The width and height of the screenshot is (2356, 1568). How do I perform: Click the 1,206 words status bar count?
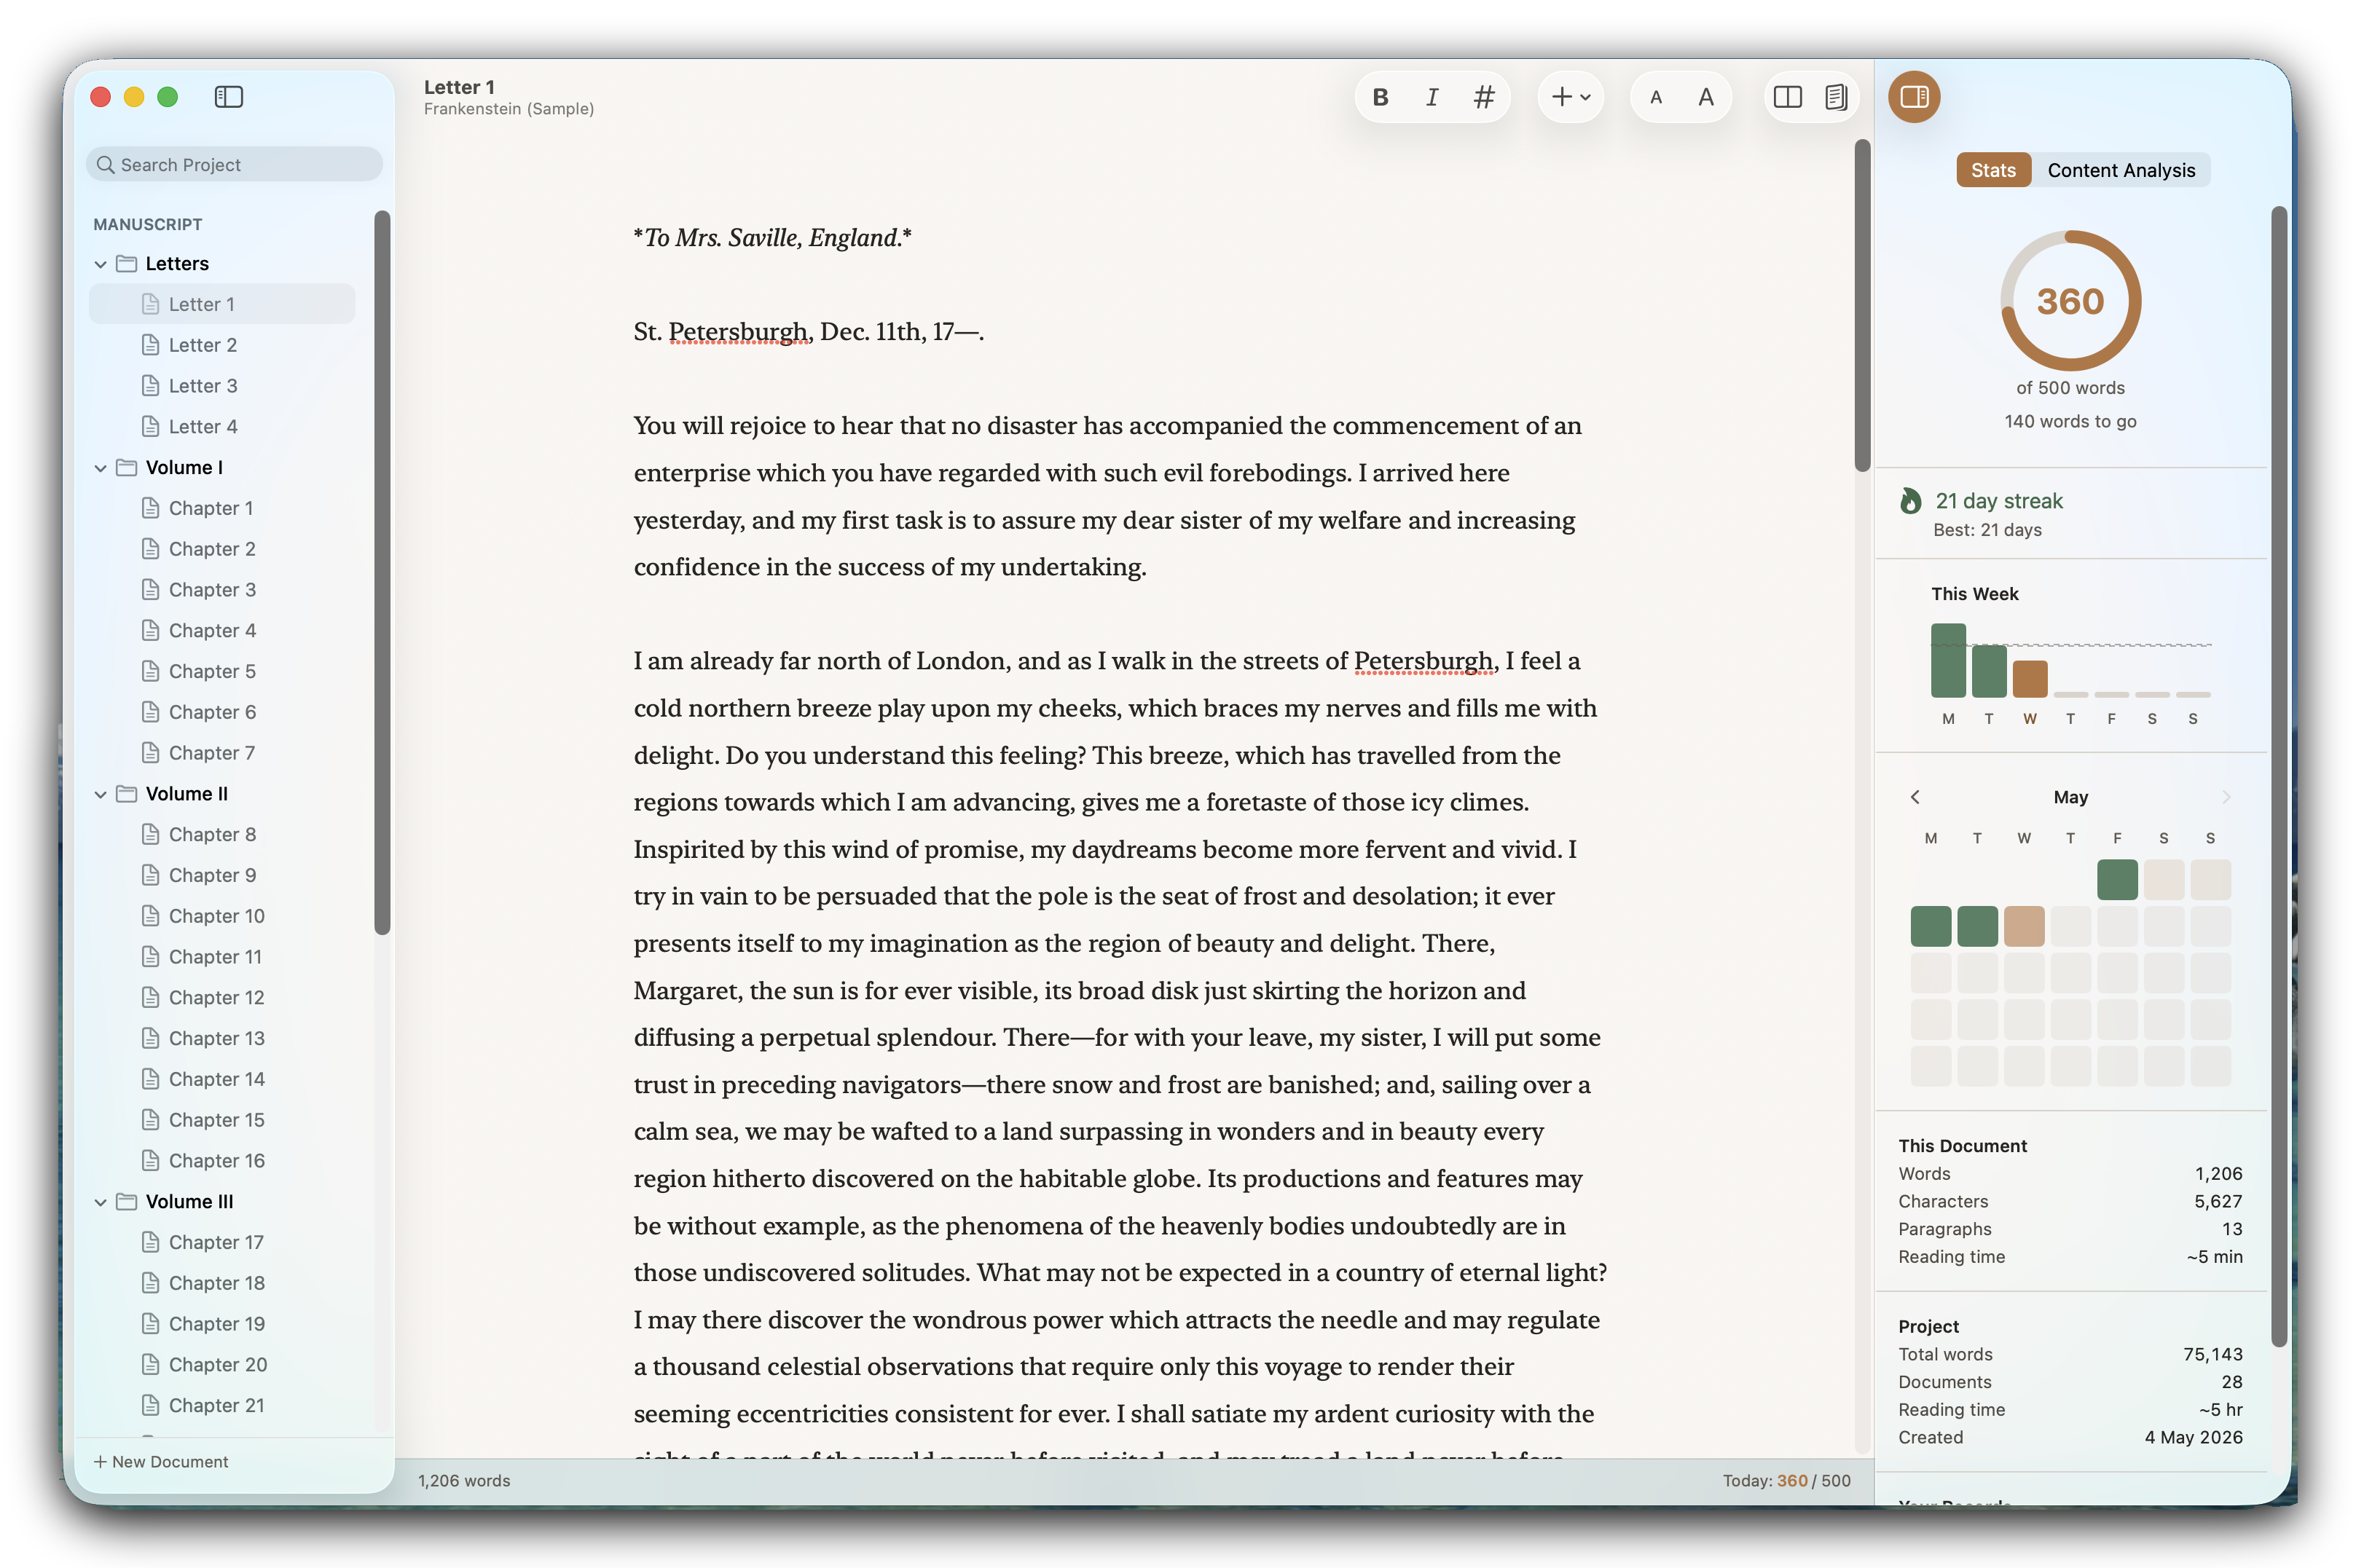[x=464, y=1481]
